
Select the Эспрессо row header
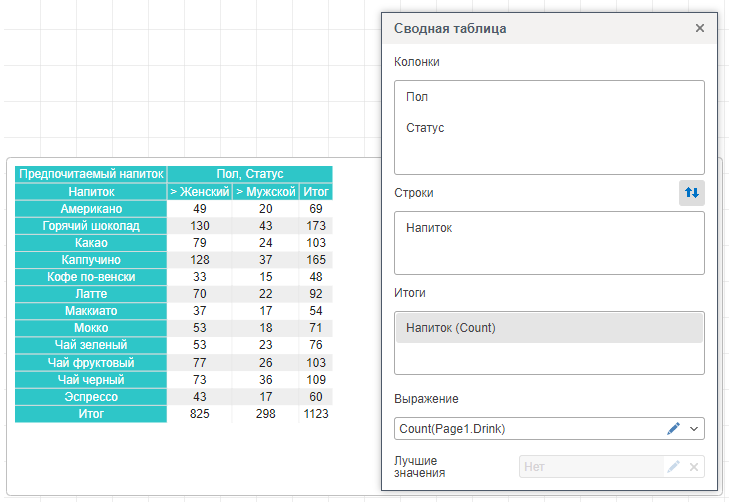91,397
